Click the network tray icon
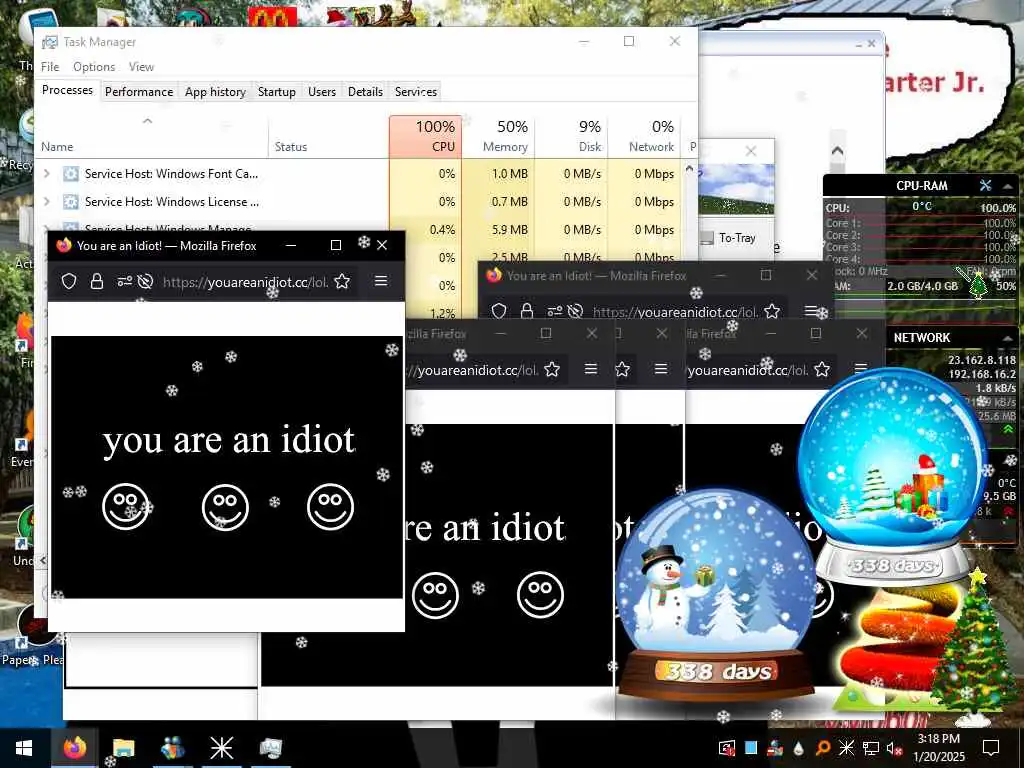Image resolution: width=1024 pixels, height=768 pixels. click(871, 748)
